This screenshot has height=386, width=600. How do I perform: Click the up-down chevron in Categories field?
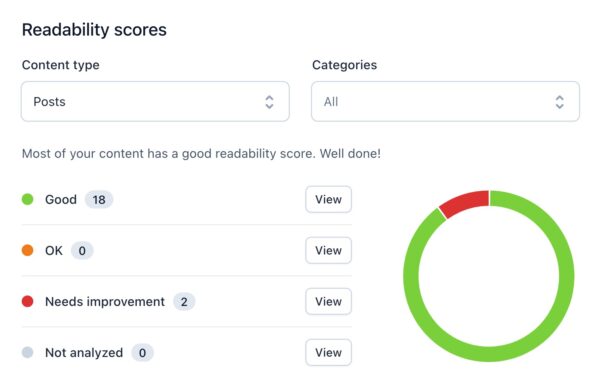pos(559,102)
